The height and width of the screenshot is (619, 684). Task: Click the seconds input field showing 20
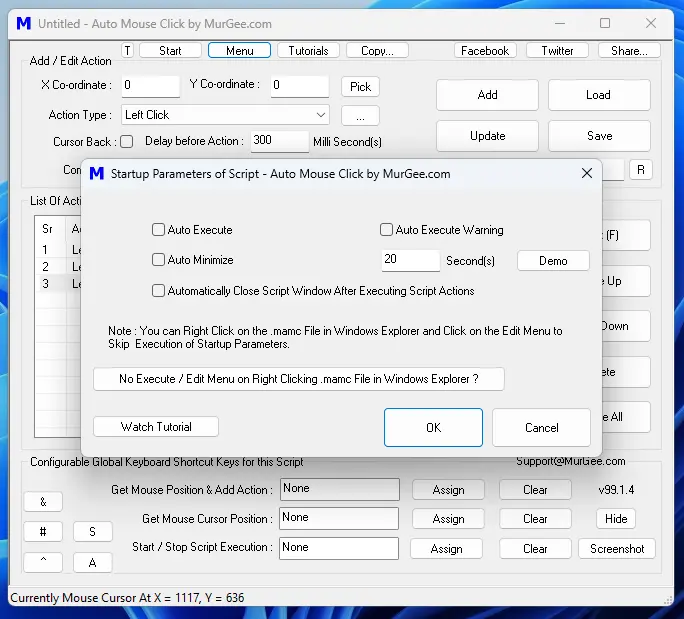[410, 260]
